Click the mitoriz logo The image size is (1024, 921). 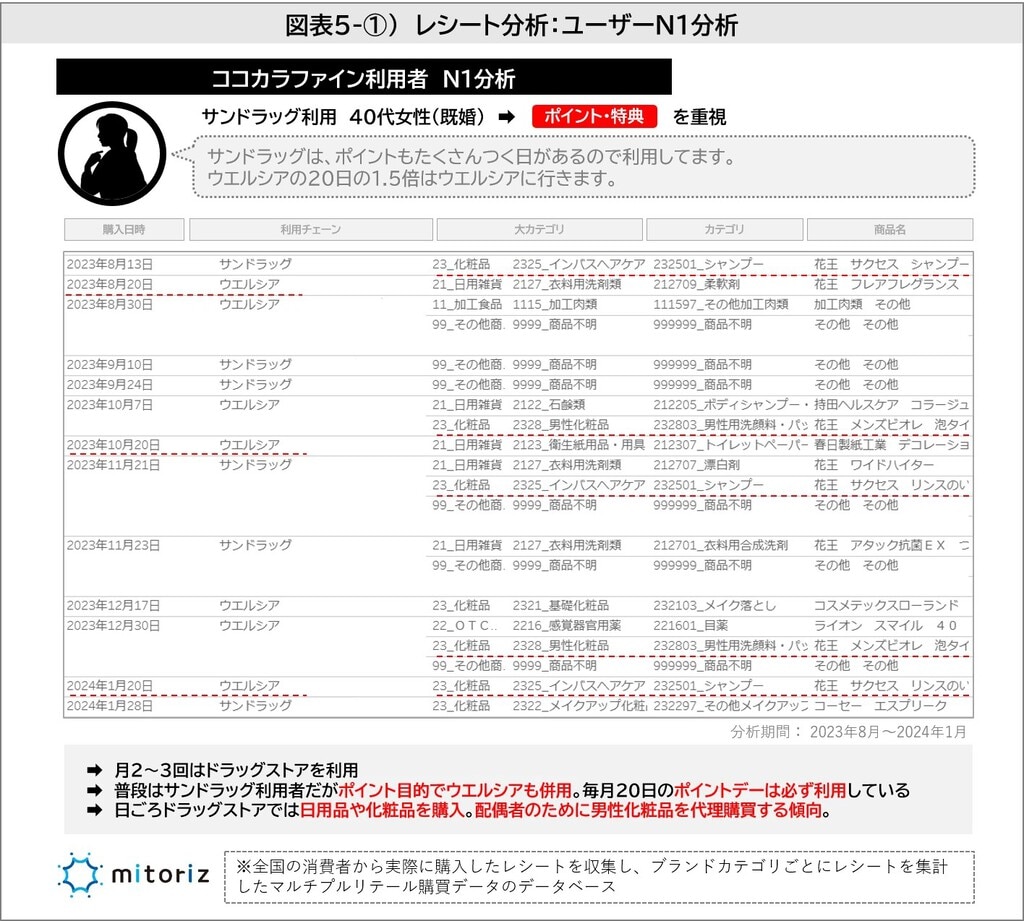(x=134, y=875)
